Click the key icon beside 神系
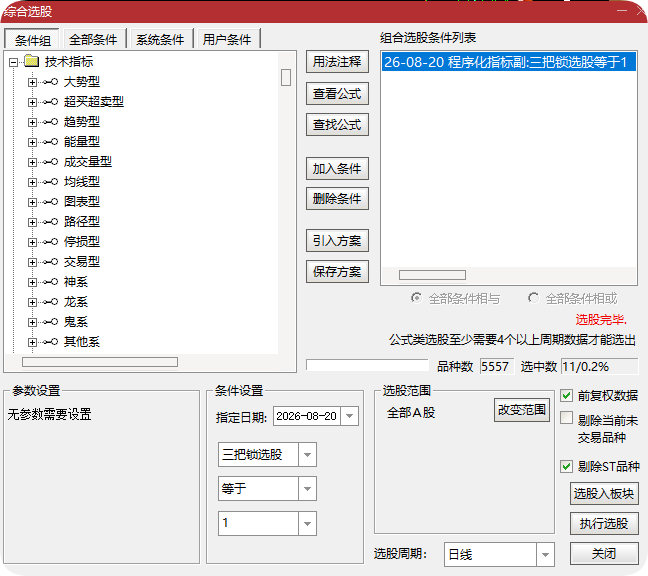 (x=50, y=282)
